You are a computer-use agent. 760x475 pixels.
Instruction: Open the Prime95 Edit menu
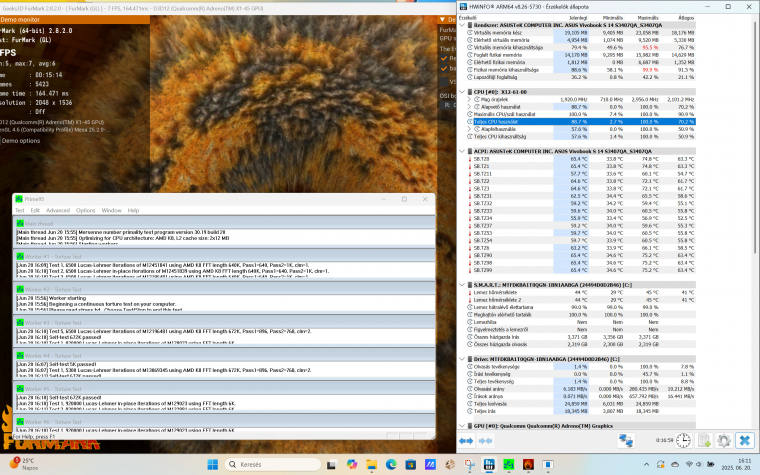tap(35, 210)
